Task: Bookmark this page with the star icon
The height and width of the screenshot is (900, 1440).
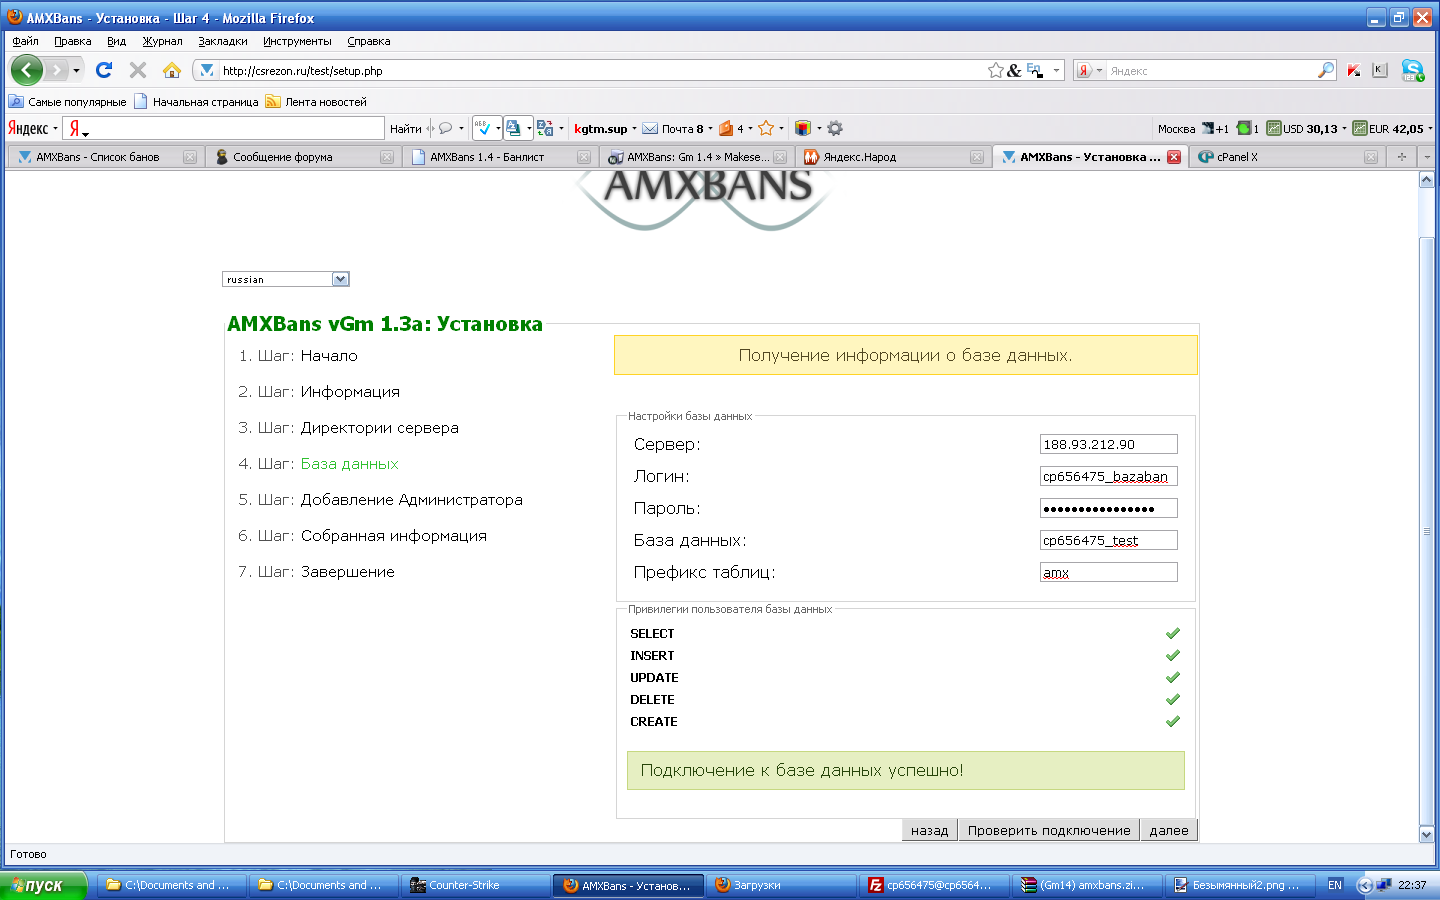Action: click(x=996, y=70)
